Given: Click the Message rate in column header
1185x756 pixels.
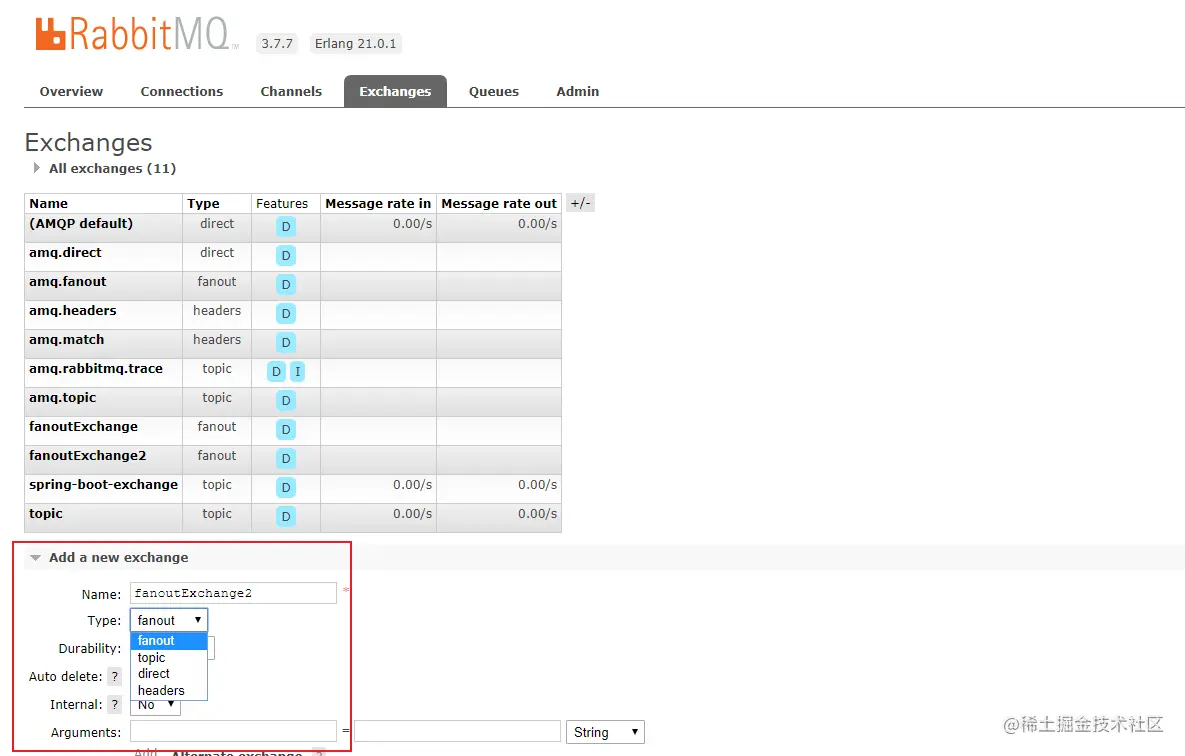Looking at the screenshot, I should tap(378, 203).
